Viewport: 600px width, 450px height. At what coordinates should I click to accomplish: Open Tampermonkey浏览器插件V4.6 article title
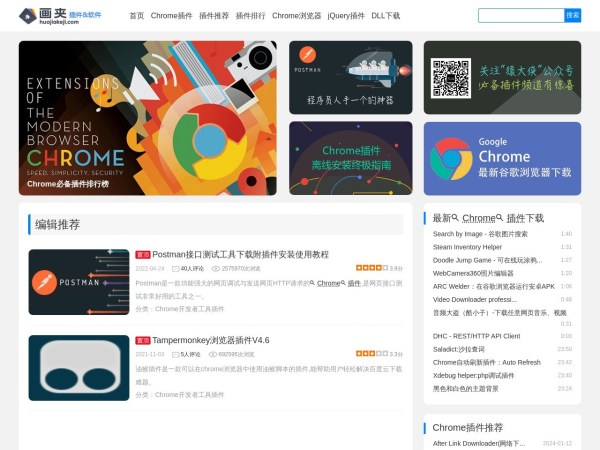(210, 340)
